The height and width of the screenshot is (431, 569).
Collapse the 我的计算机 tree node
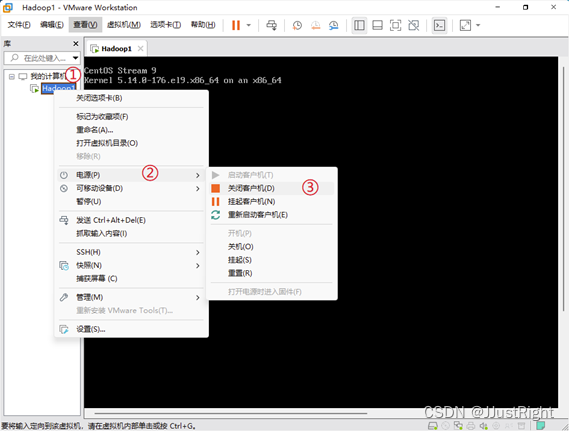pyautogui.click(x=12, y=77)
